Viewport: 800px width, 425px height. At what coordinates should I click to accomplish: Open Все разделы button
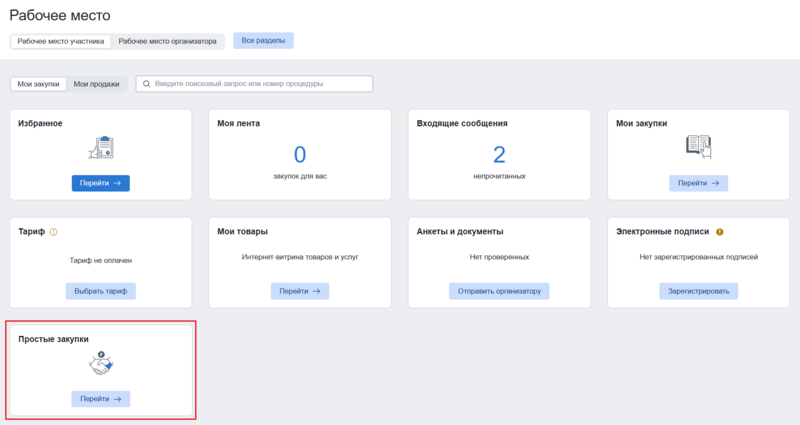(x=263, y=41)
